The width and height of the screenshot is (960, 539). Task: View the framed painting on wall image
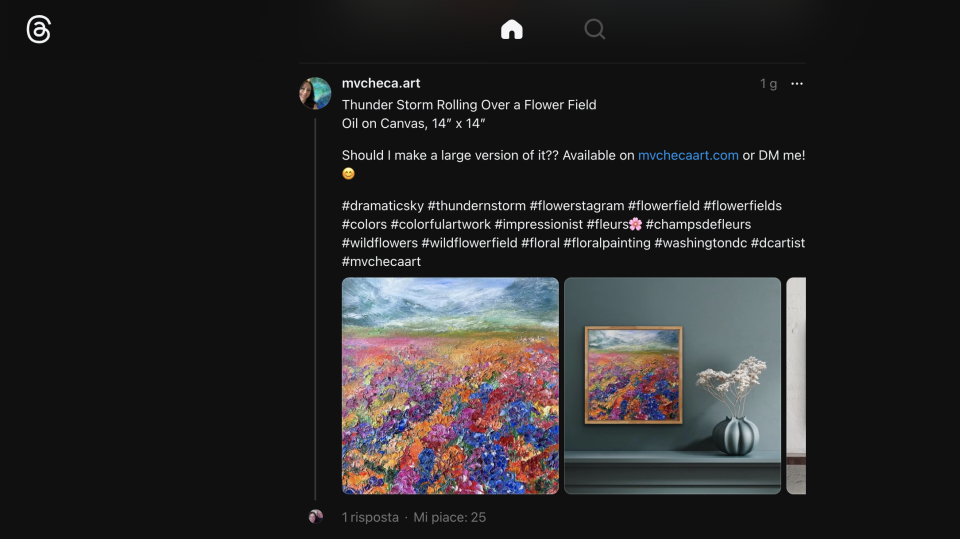coord(672,386)
